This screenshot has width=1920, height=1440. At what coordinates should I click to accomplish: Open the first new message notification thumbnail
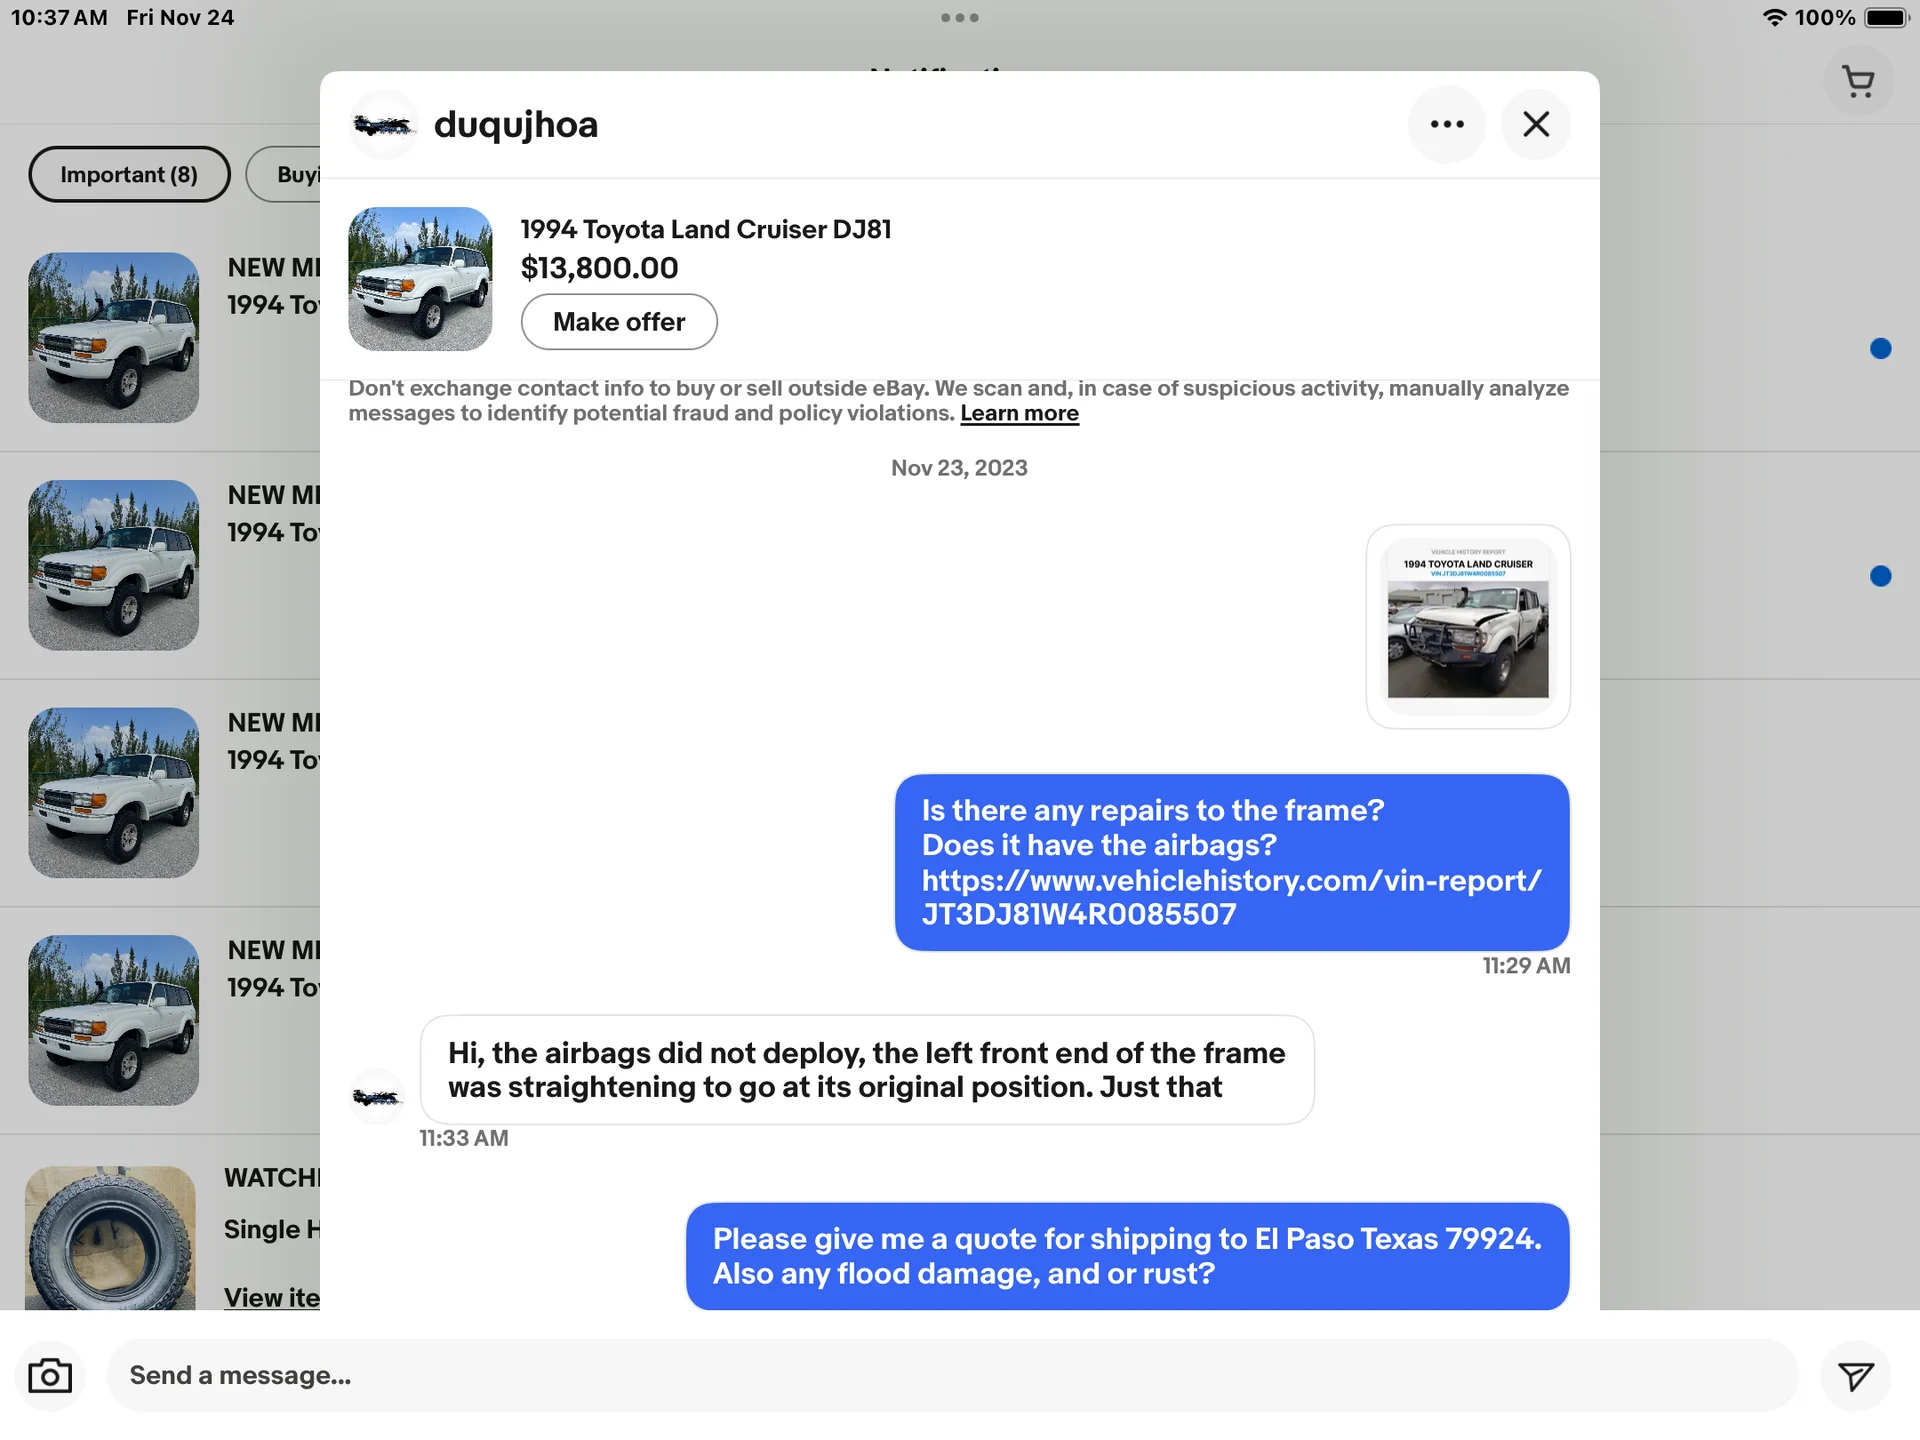(113, 338)
